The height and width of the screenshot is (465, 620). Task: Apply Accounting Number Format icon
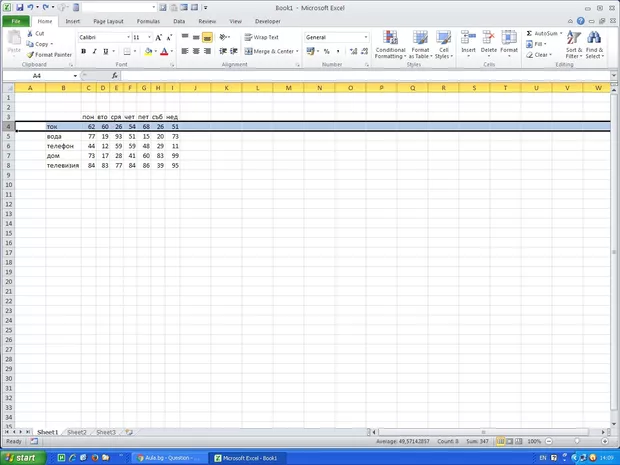310,51
